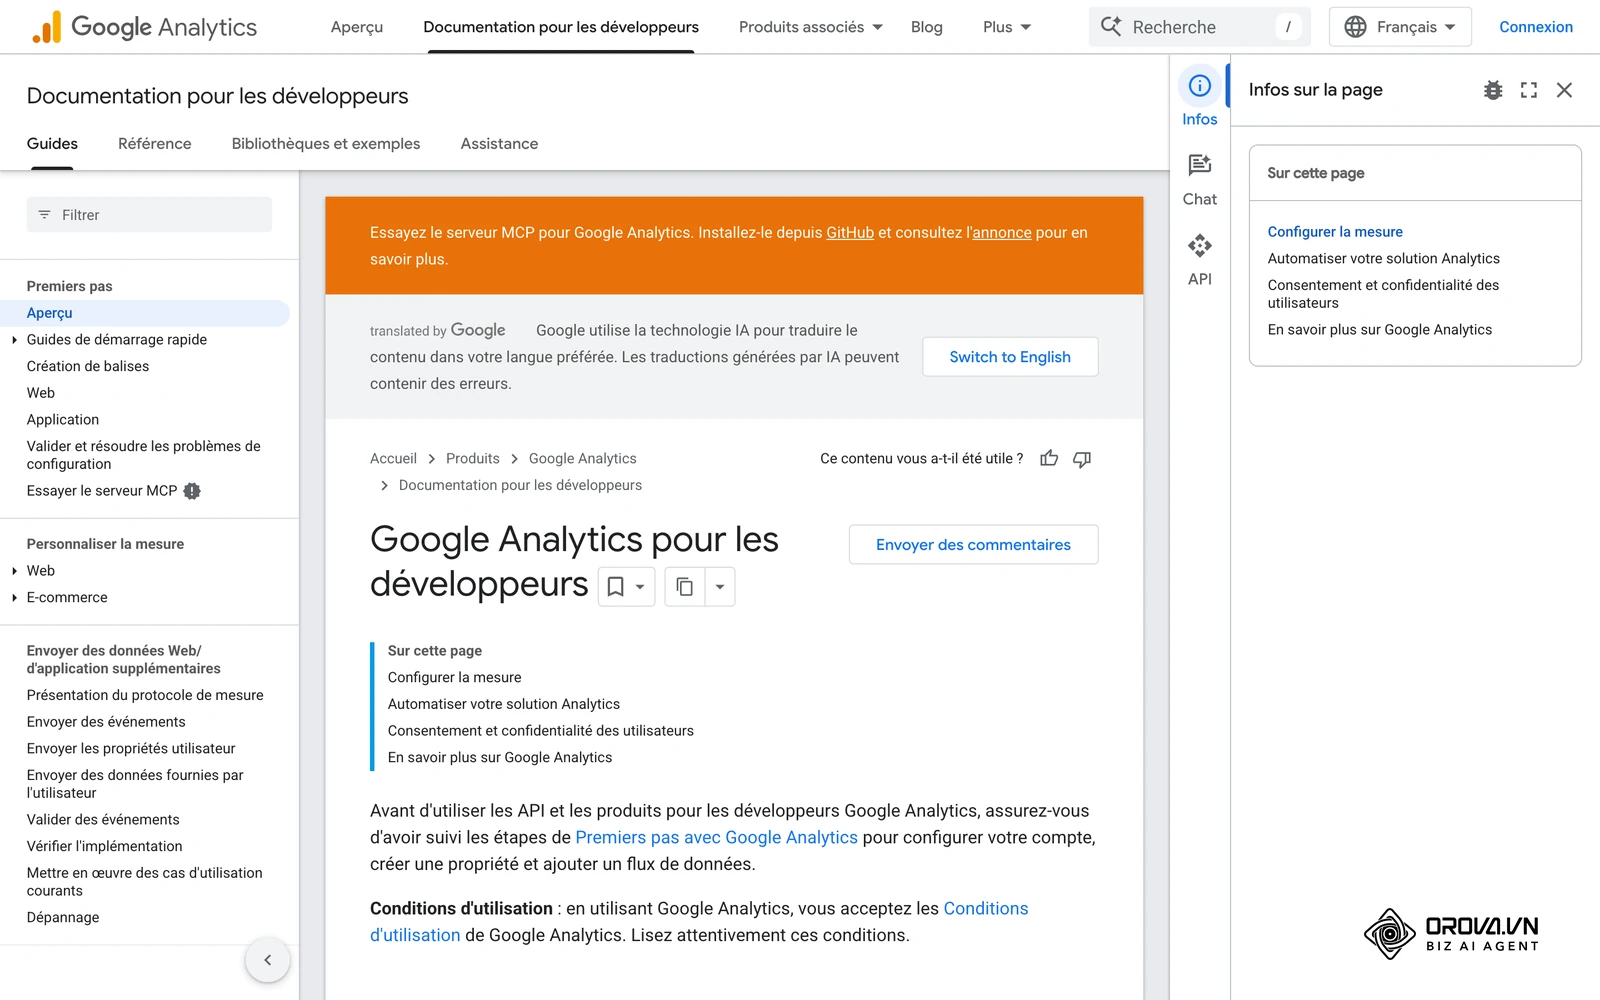Jump to Automatiser votre solution Analytics in Infos panel

[x=1384, y=259]
